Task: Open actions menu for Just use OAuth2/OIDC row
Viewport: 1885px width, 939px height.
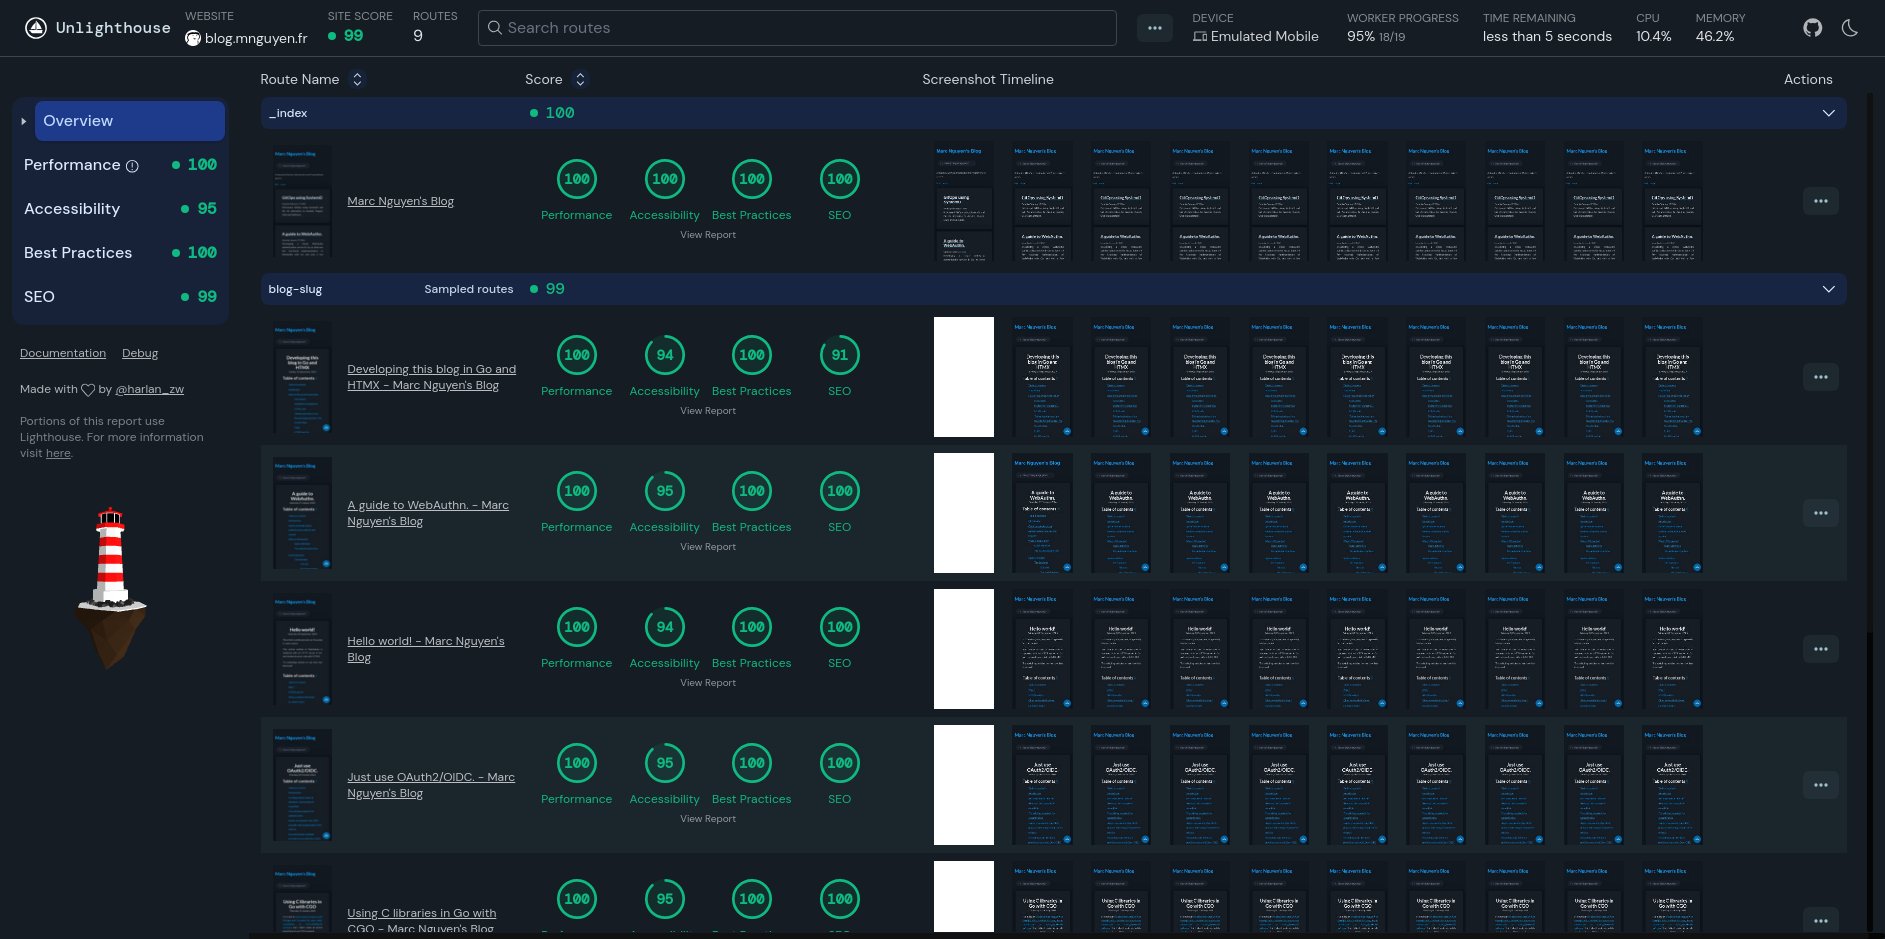Action: pyautogui.click(x=1821, y=785)
